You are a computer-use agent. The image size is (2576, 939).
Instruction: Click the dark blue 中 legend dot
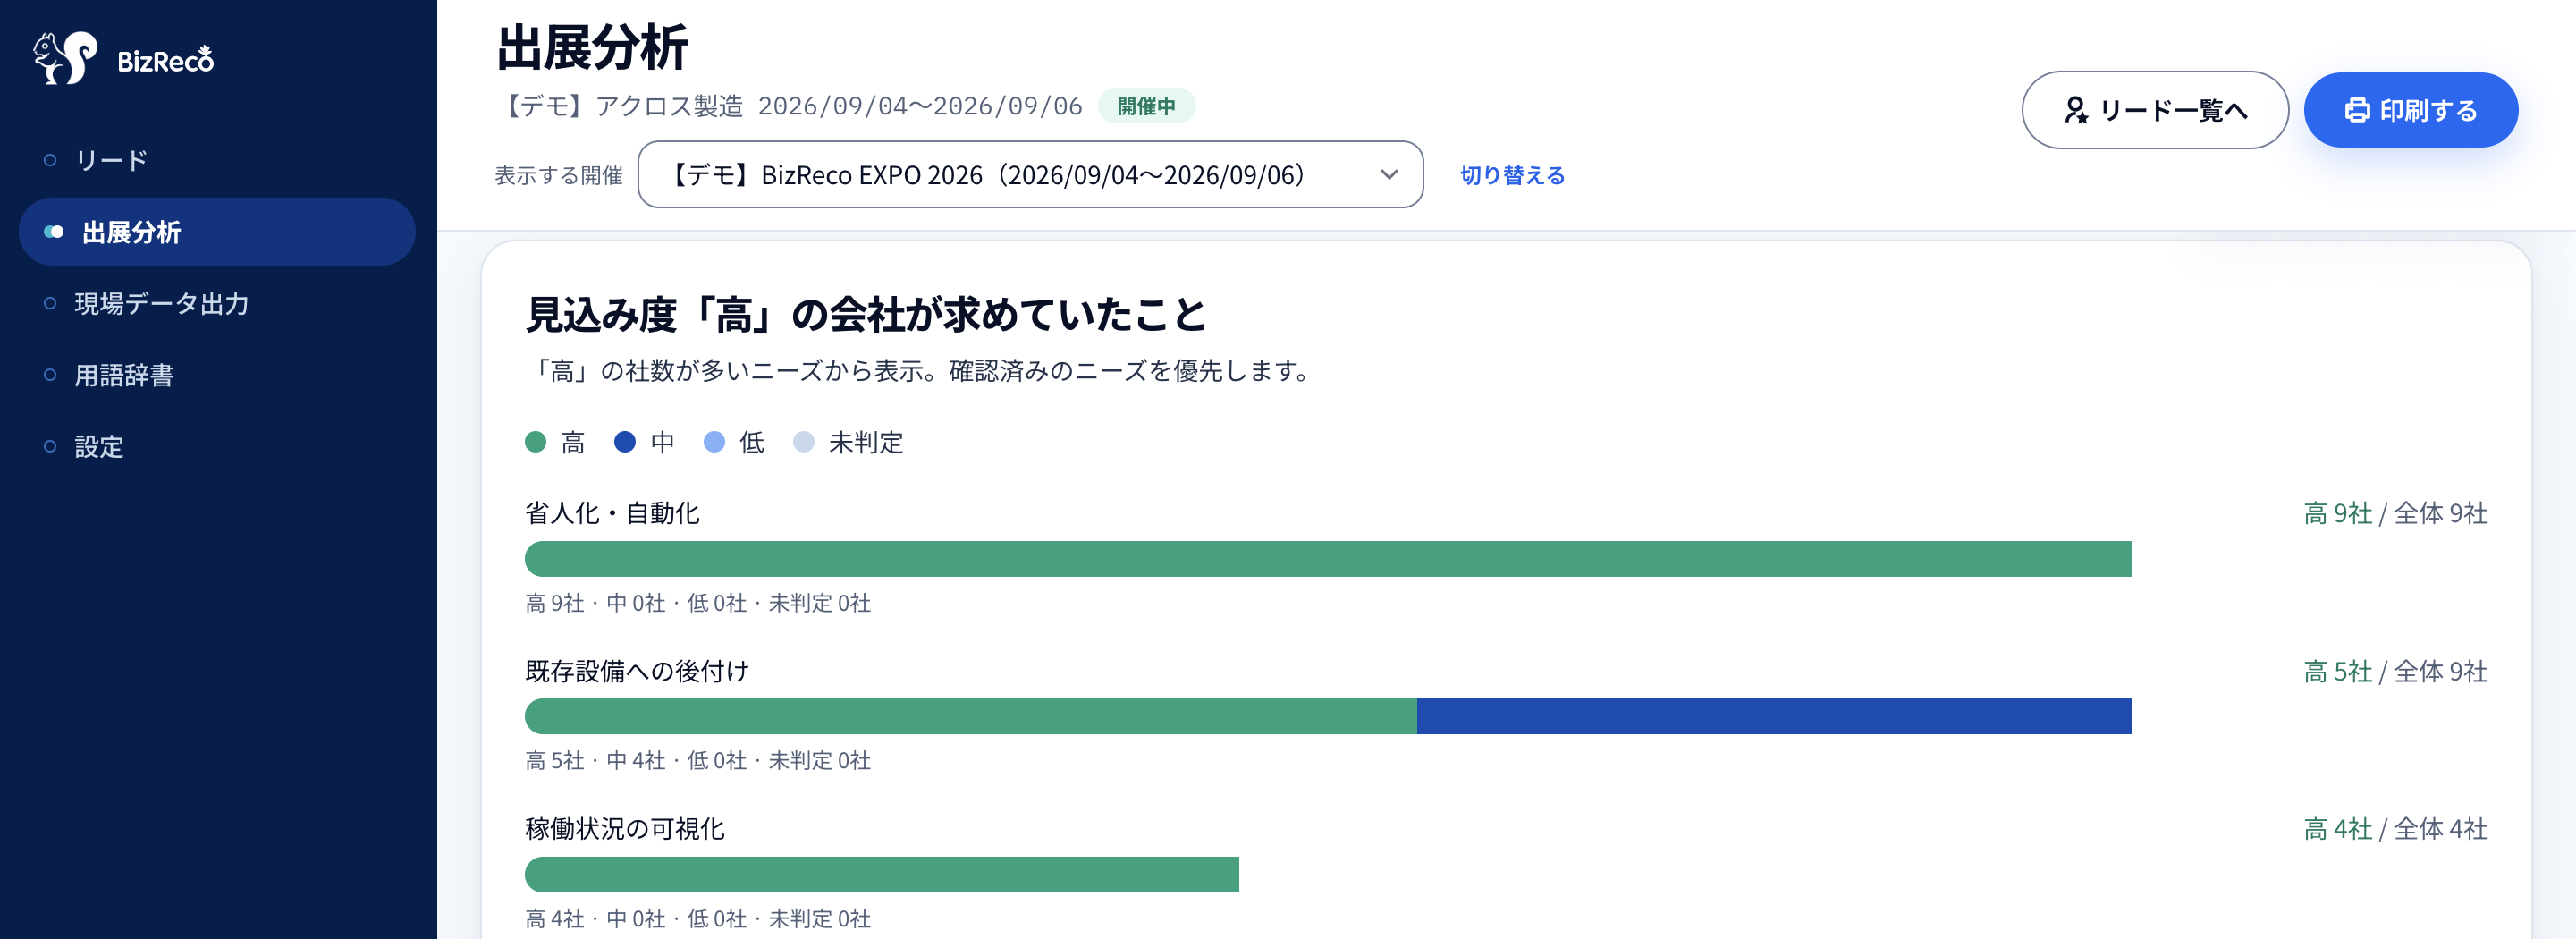pos(625,442)
